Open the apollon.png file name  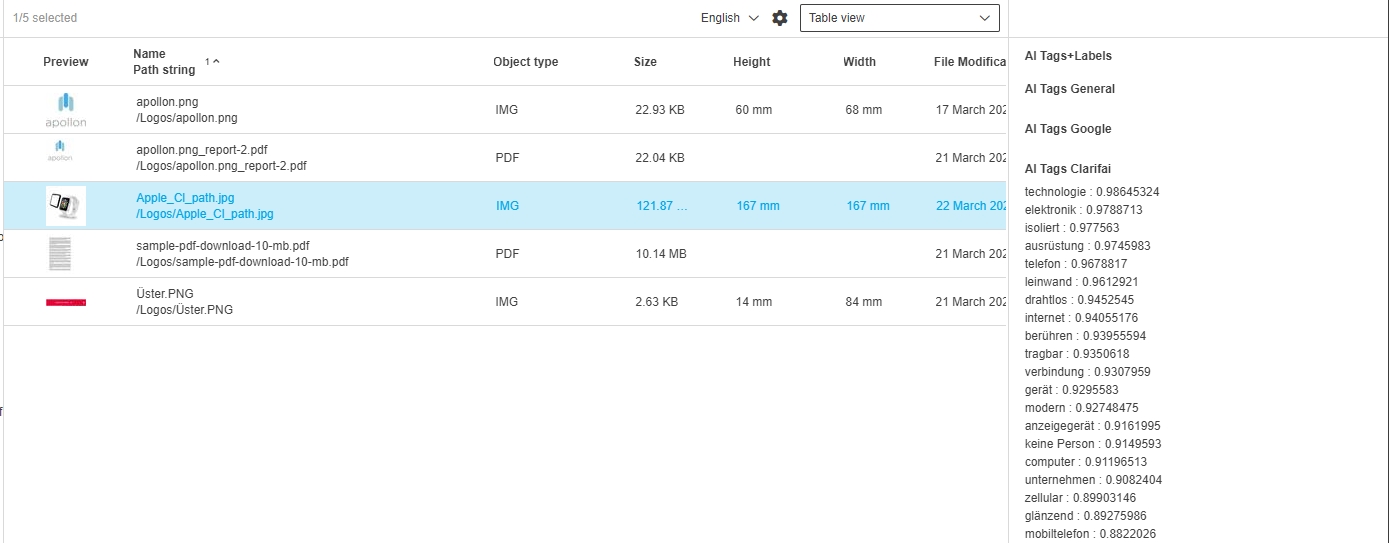tap(168, 102)
